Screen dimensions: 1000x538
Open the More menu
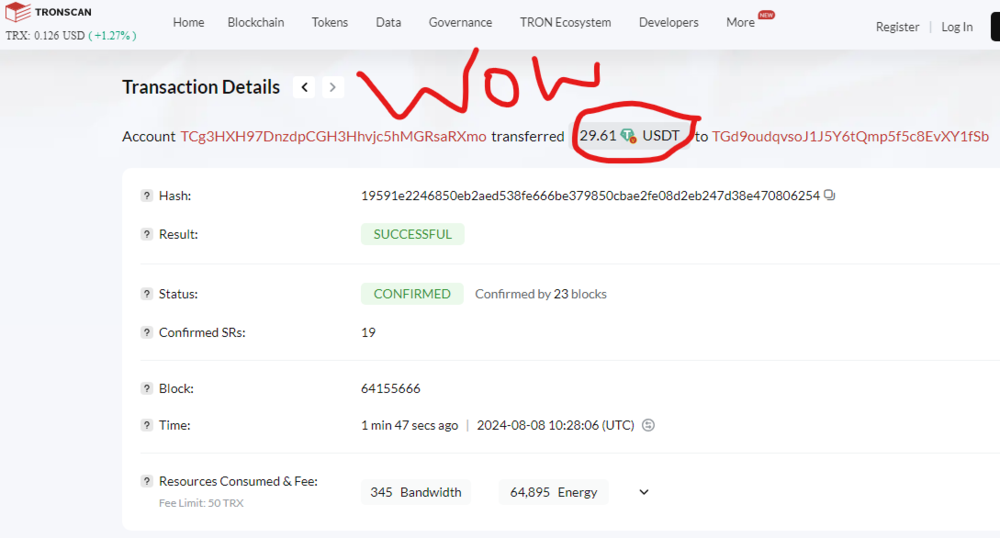740,22
